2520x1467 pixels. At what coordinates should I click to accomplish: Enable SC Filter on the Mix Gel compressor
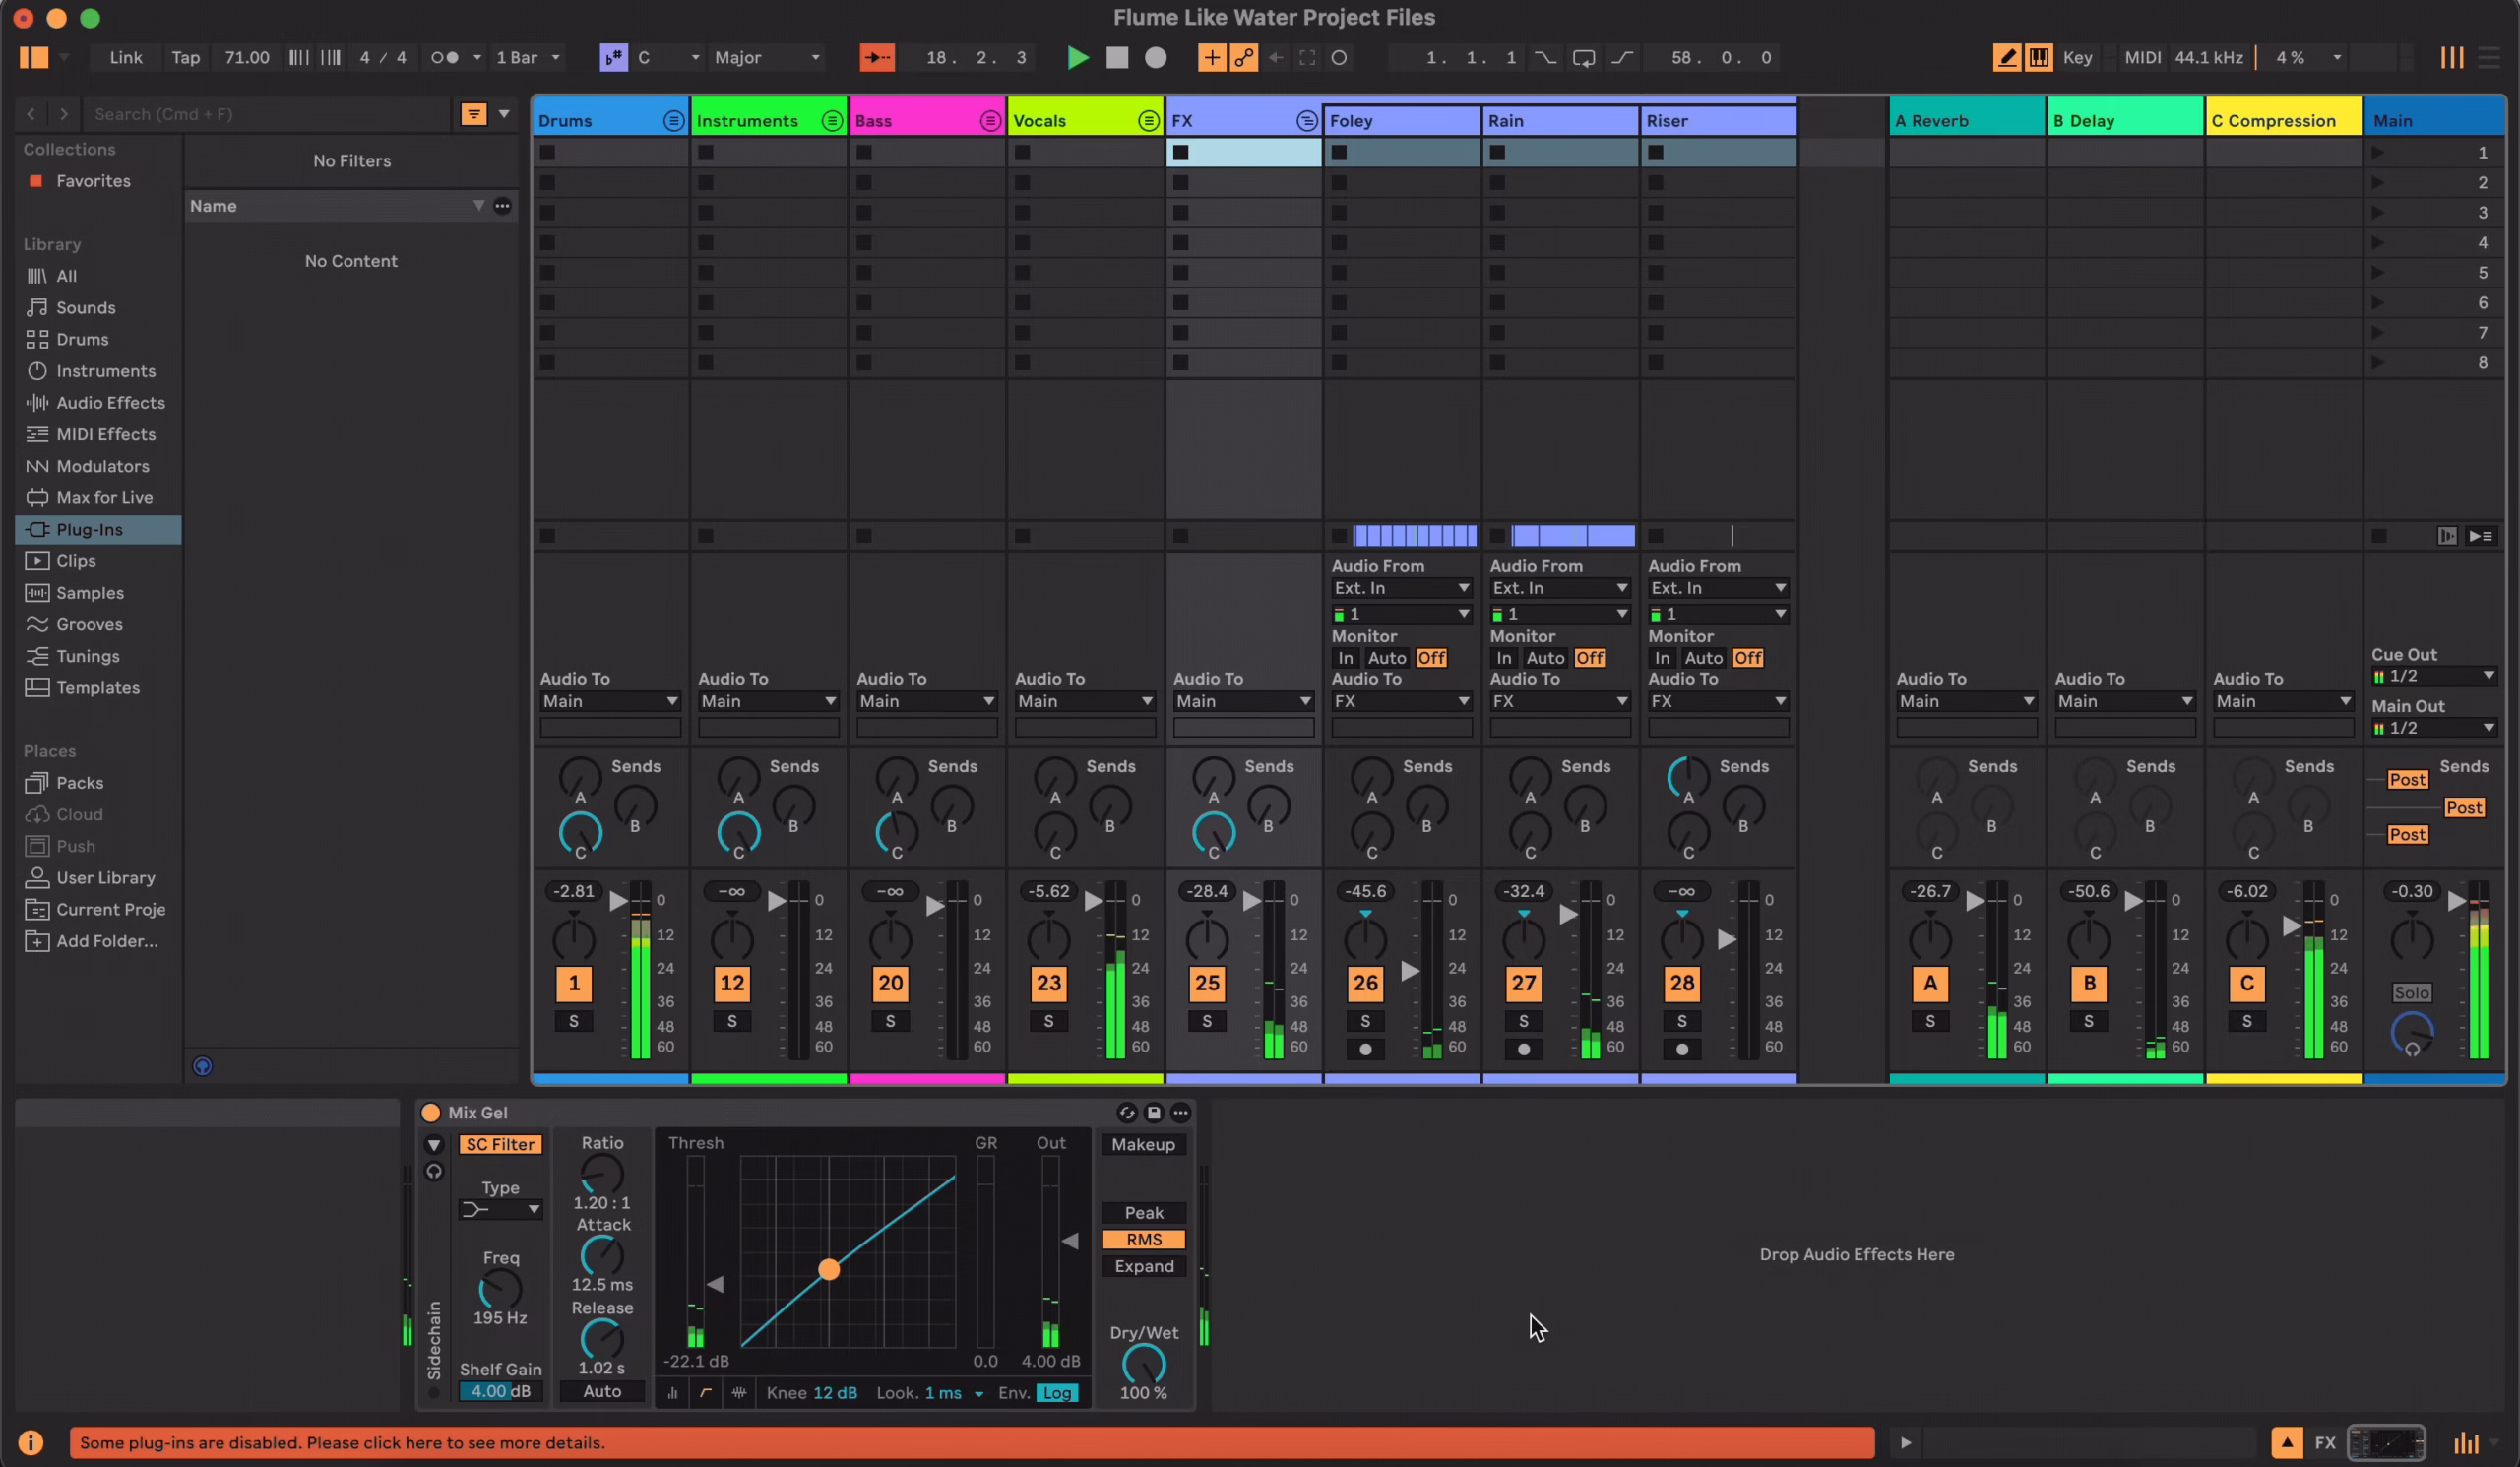[x=500, y=1144]
